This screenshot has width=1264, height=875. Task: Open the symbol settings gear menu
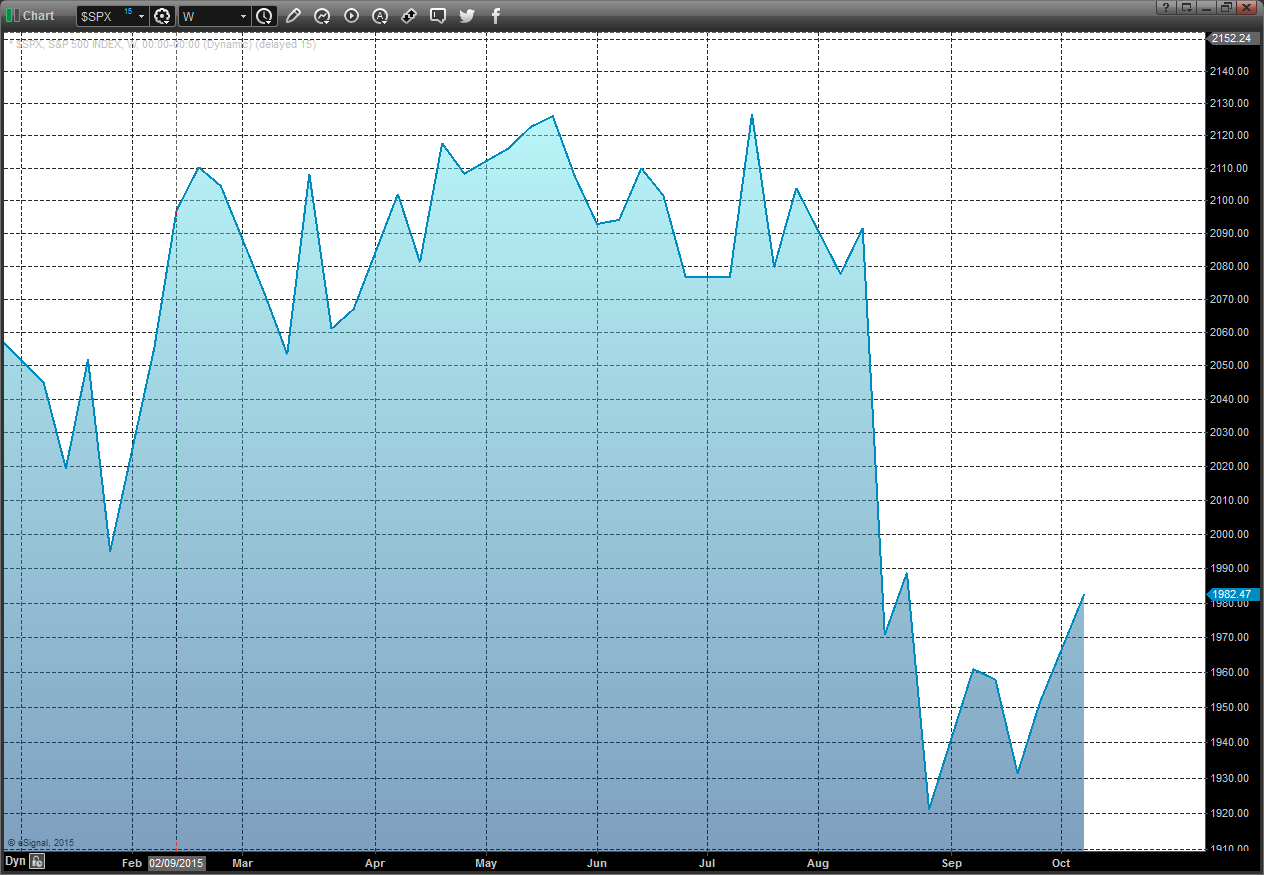pos(163,16)
